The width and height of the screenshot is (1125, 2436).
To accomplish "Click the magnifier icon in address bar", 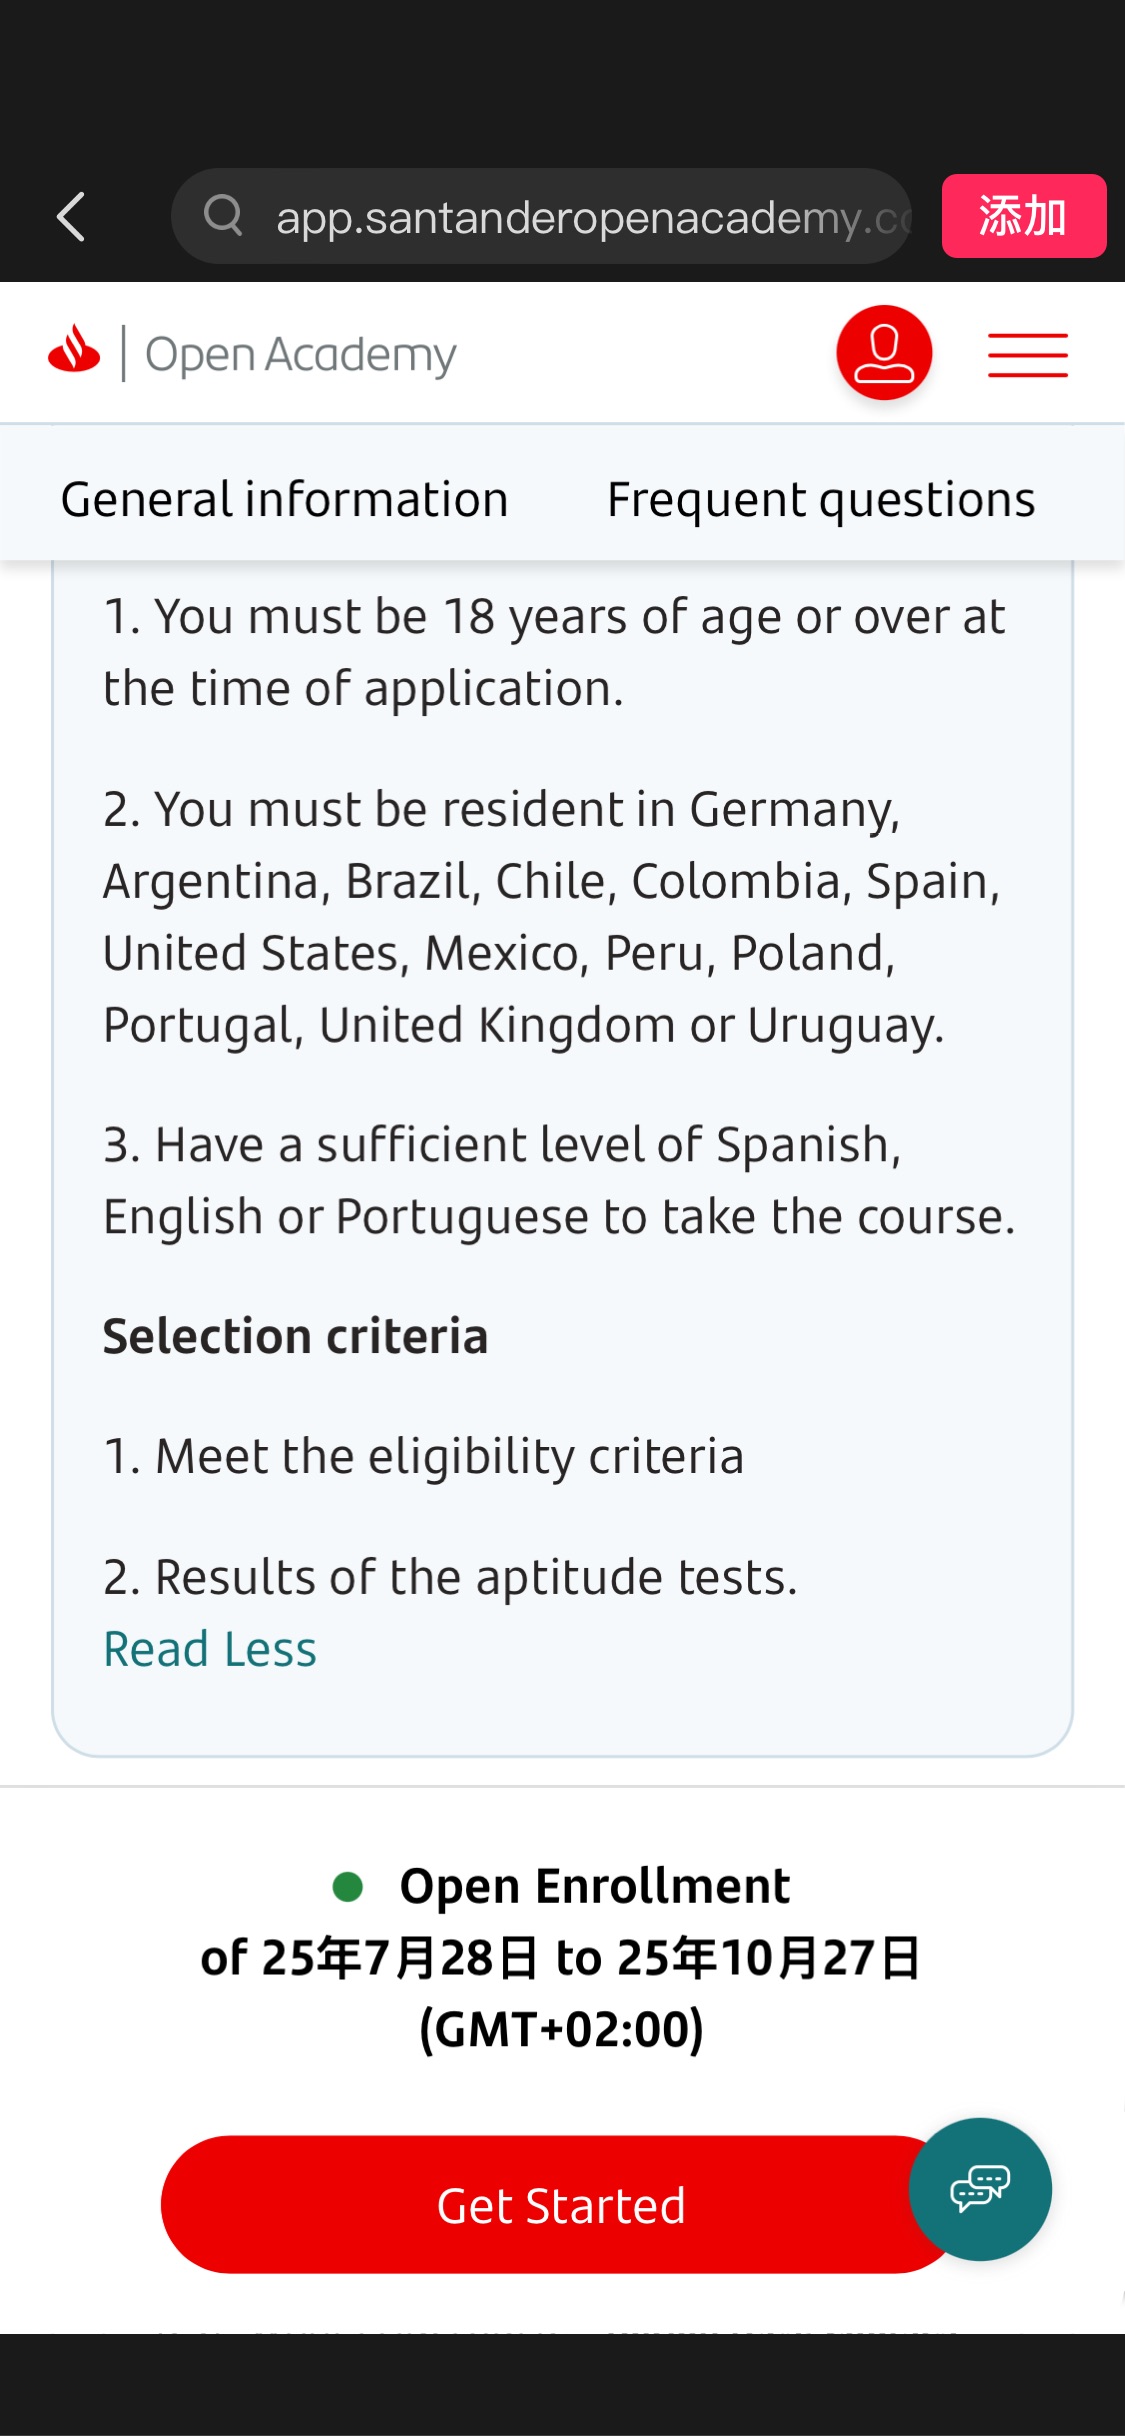I will (223, 215).
